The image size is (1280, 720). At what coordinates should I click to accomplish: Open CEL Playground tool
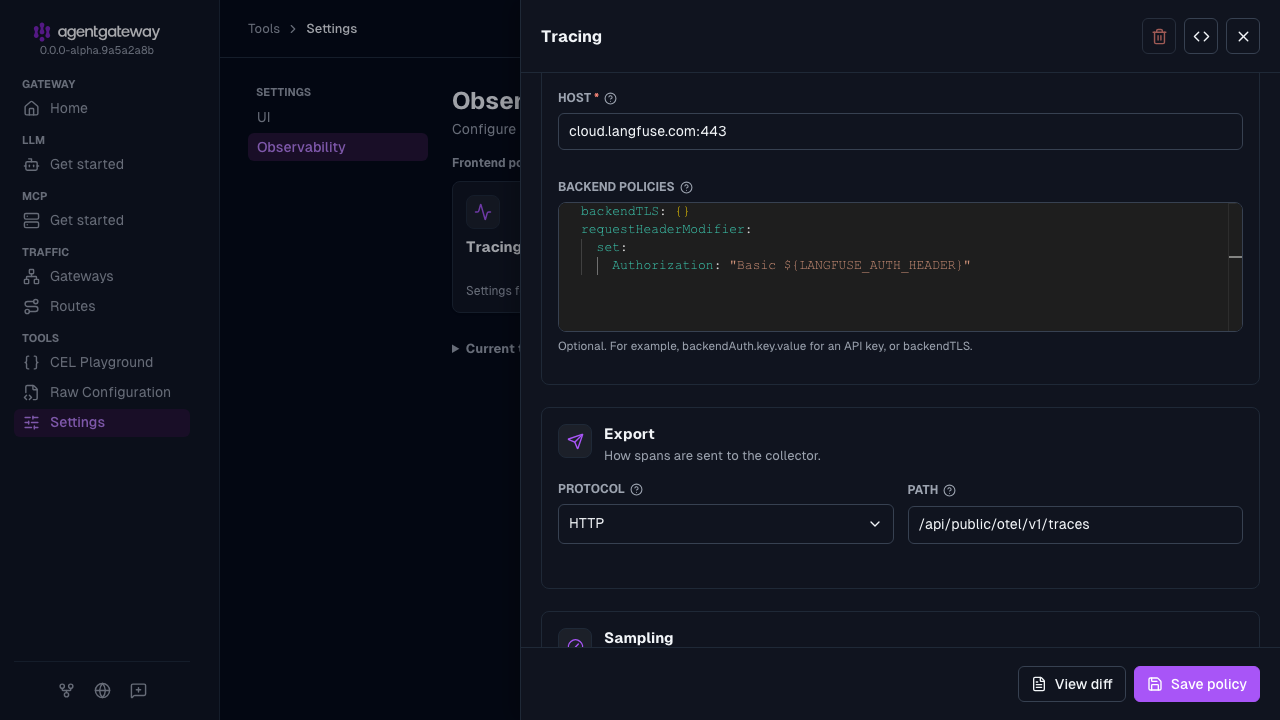click(x=102, y=362)
